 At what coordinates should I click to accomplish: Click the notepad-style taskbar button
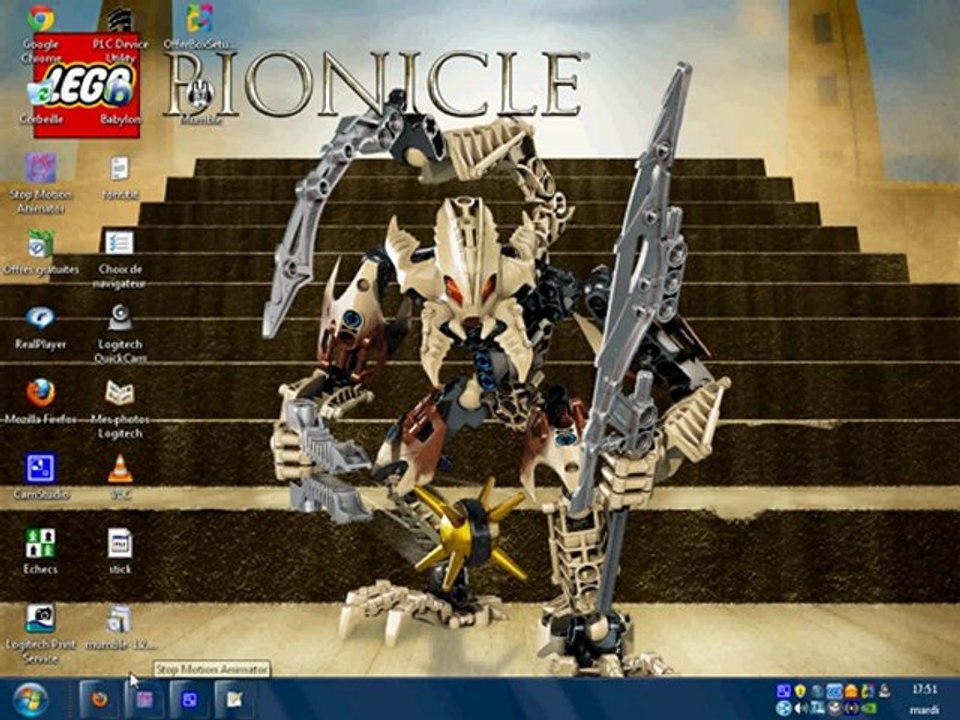coord(234,699)
